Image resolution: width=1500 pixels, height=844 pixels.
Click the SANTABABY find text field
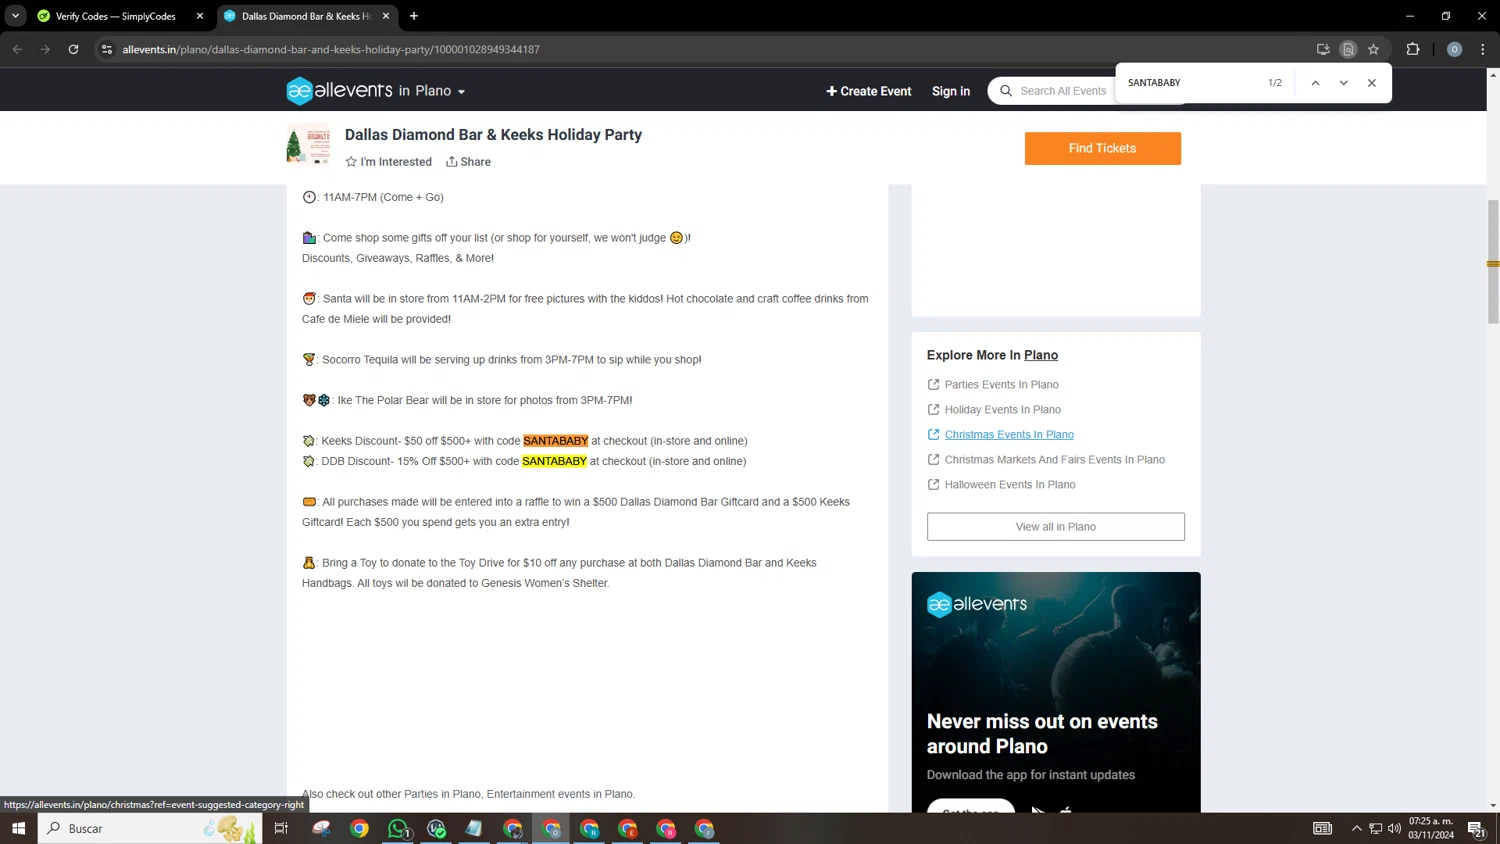[1190, 83]
